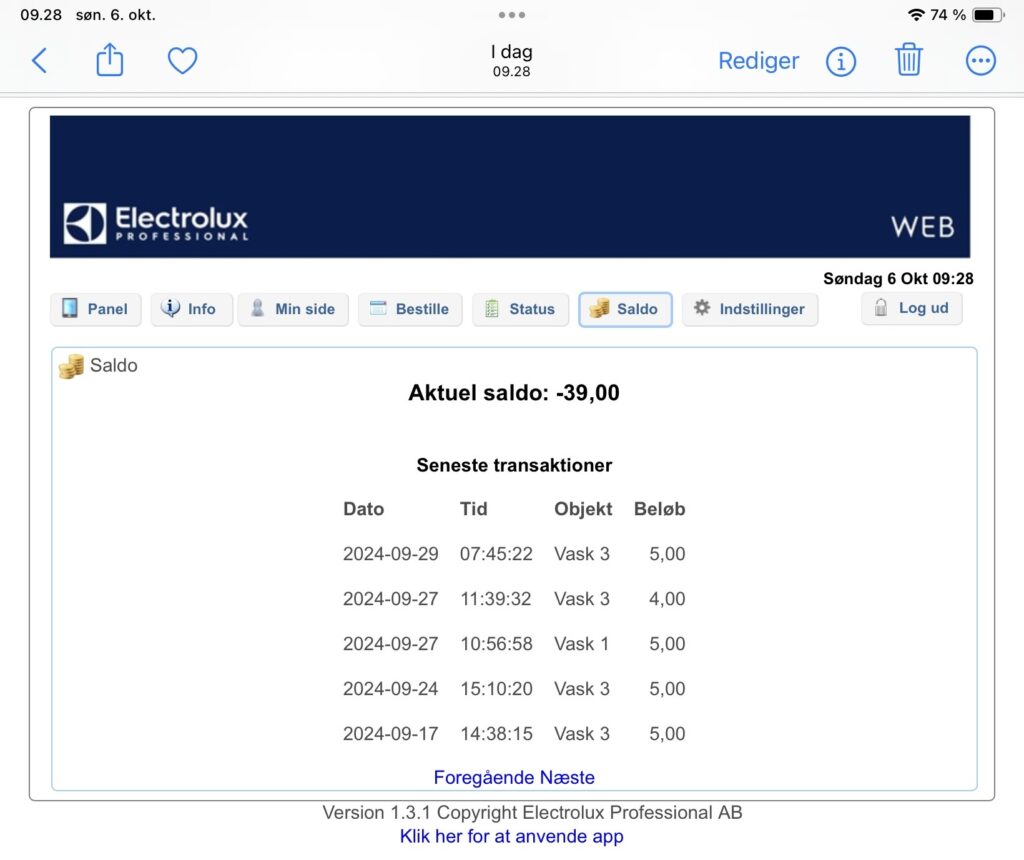Select time cell 11:39:32
The width and height of the screenshot is (1024, 860).
click(x=496, y=599)
